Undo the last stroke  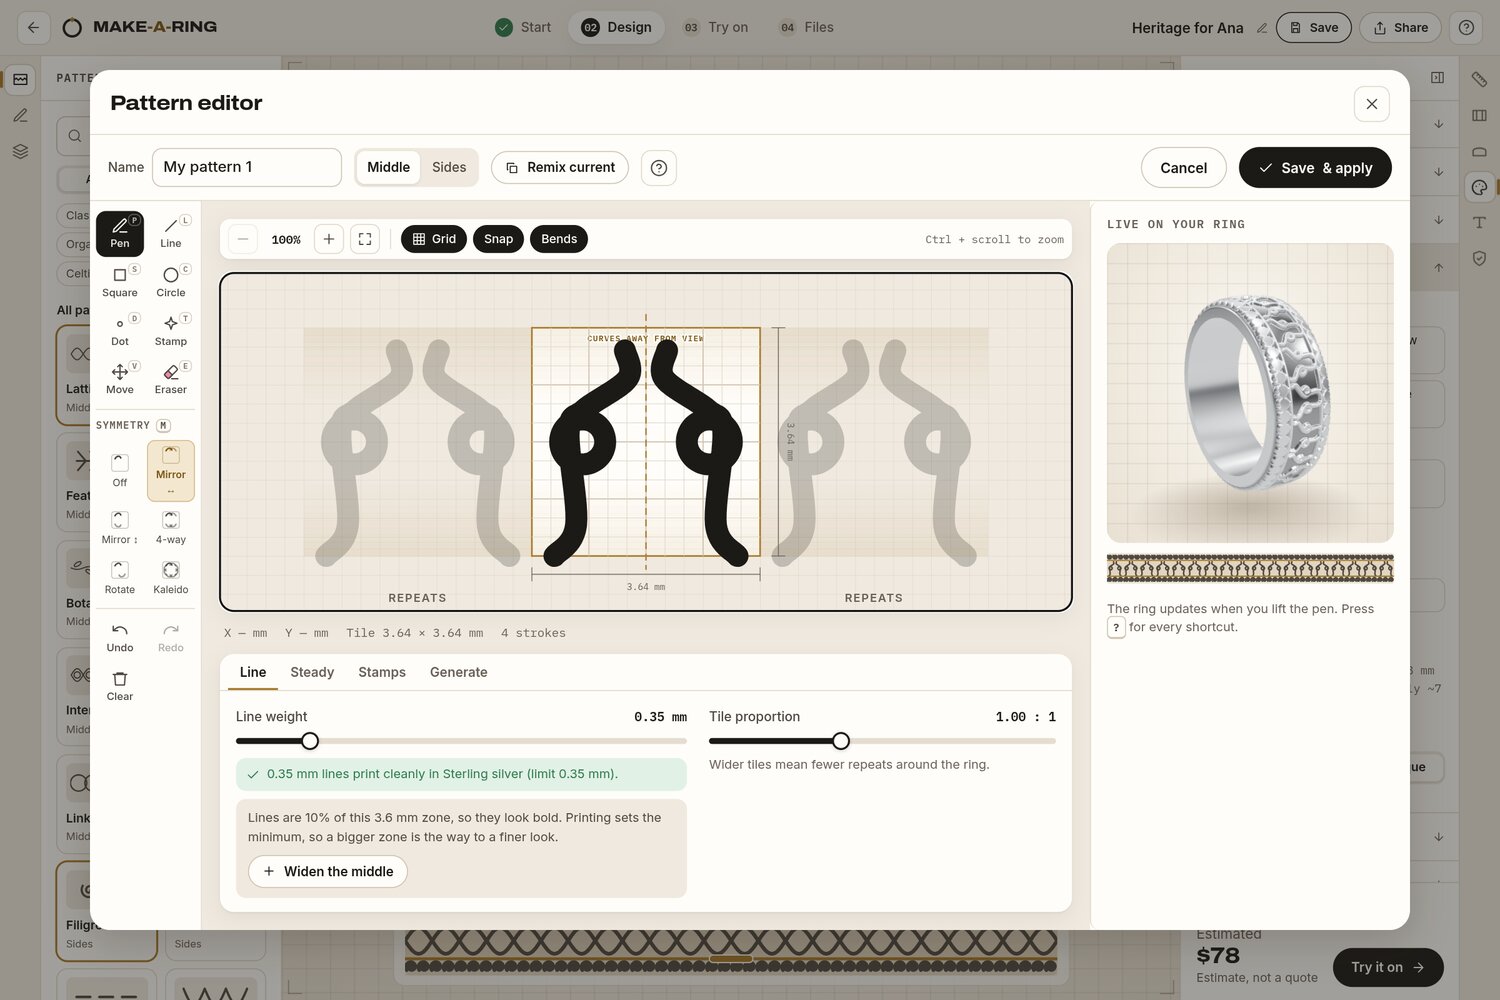[x=120, y=637]
